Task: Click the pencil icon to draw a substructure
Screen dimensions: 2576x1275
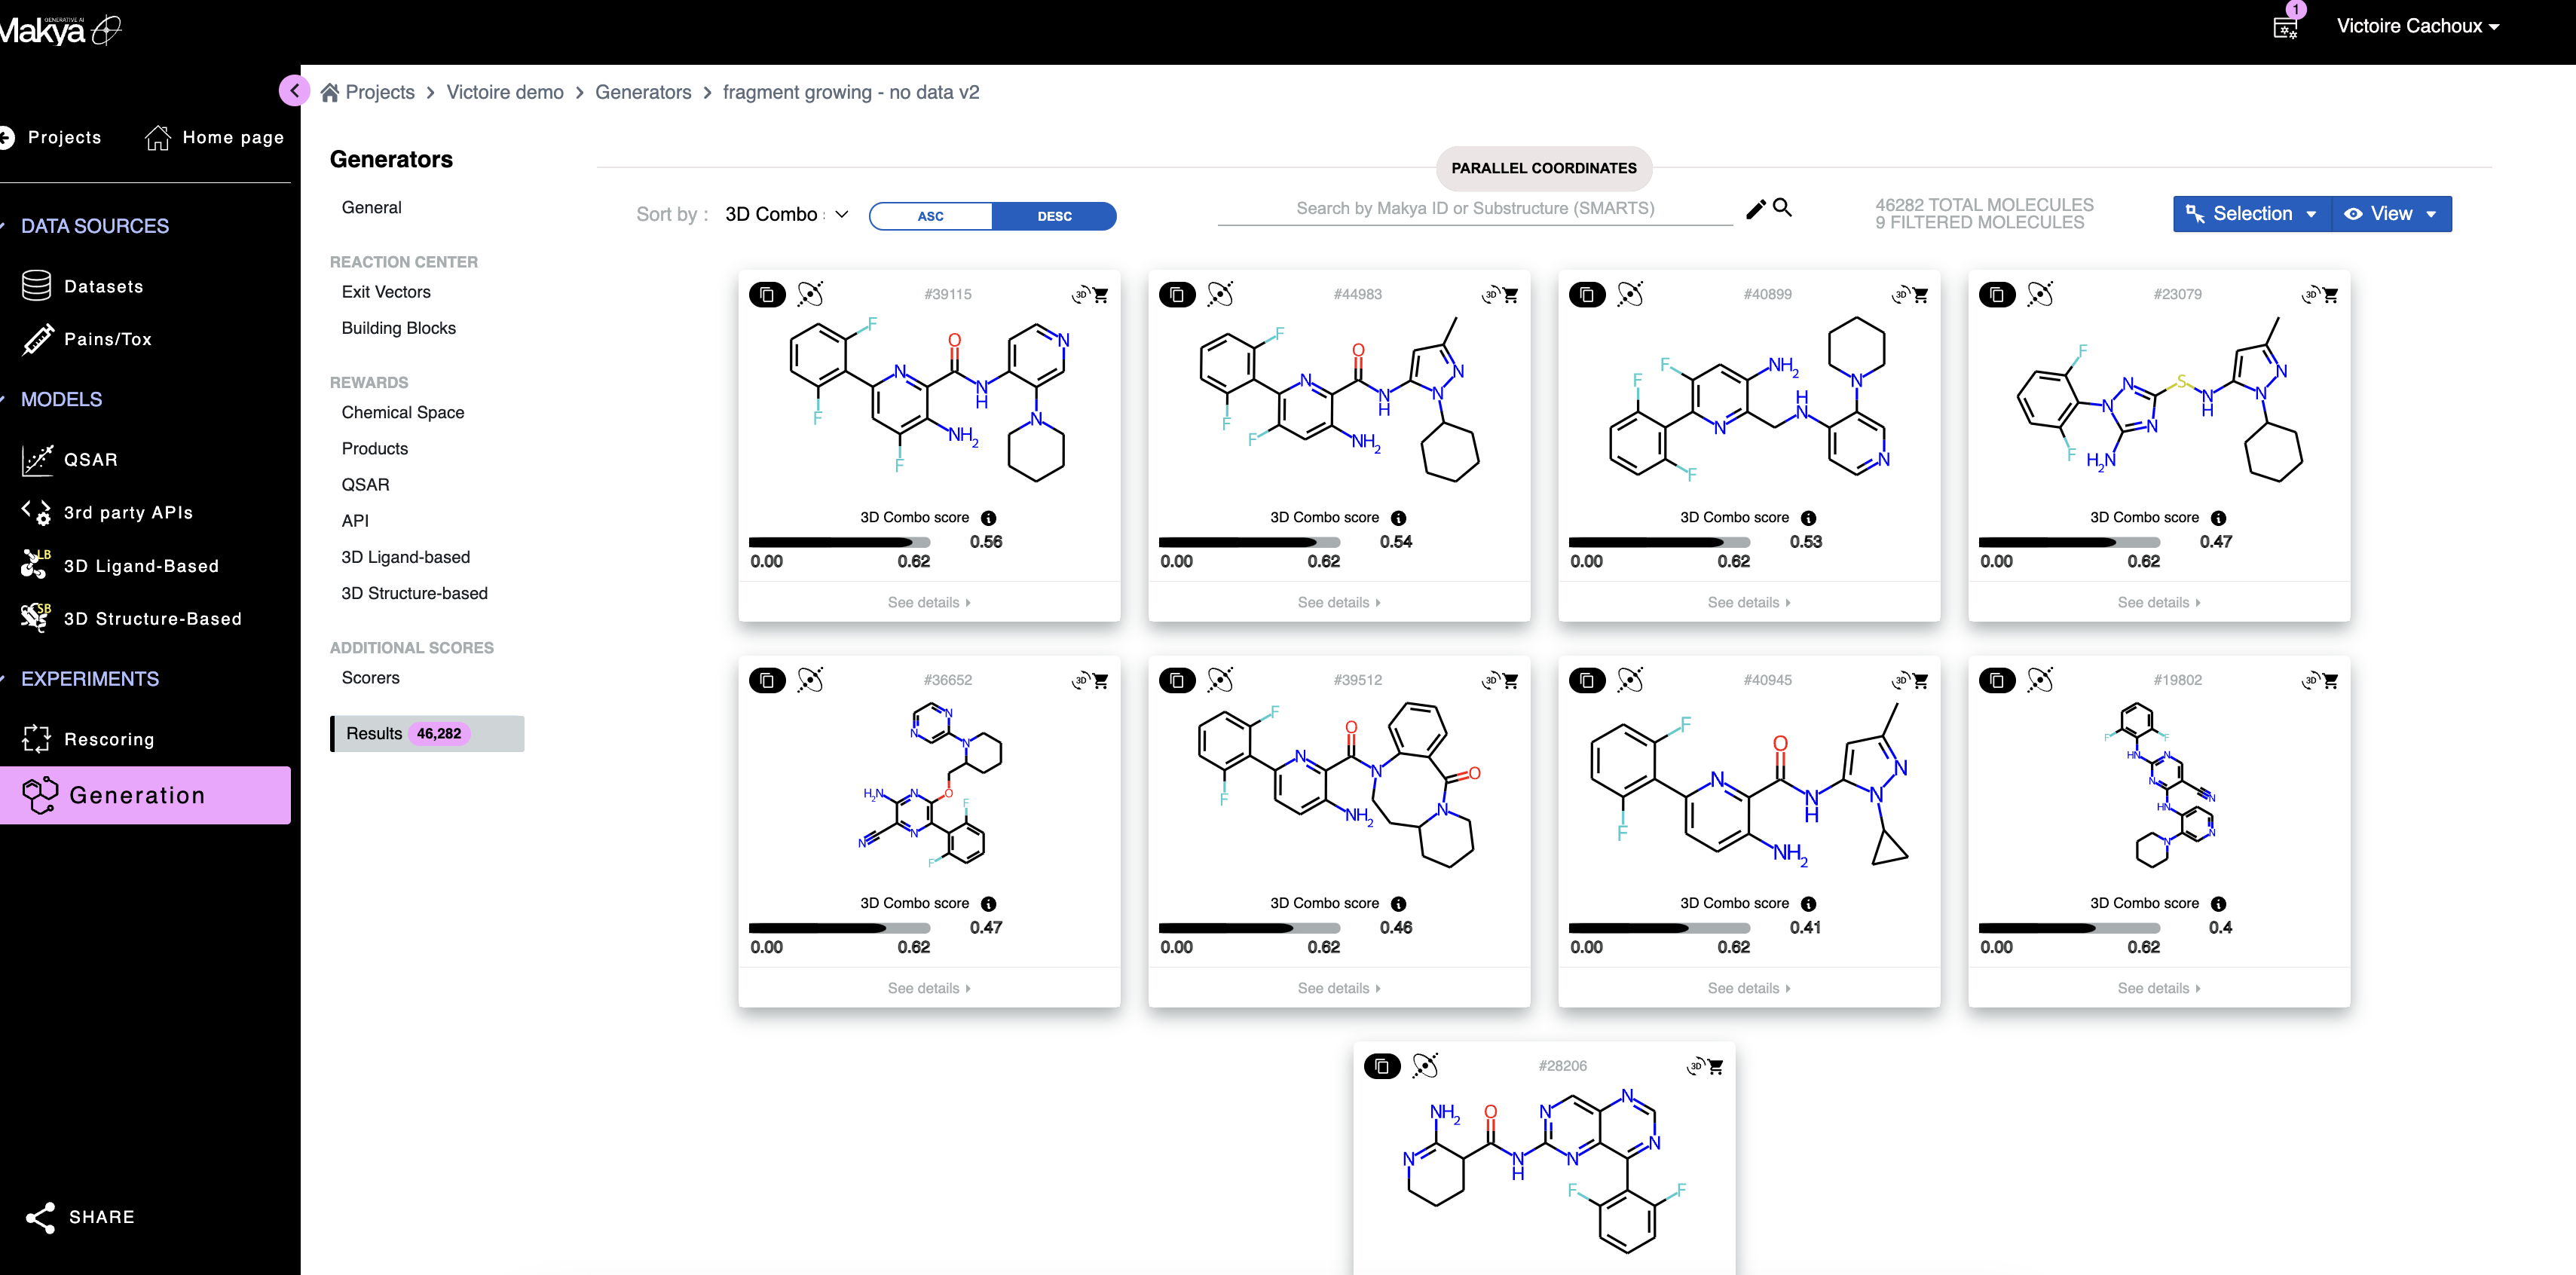Action: [1755, 209]
